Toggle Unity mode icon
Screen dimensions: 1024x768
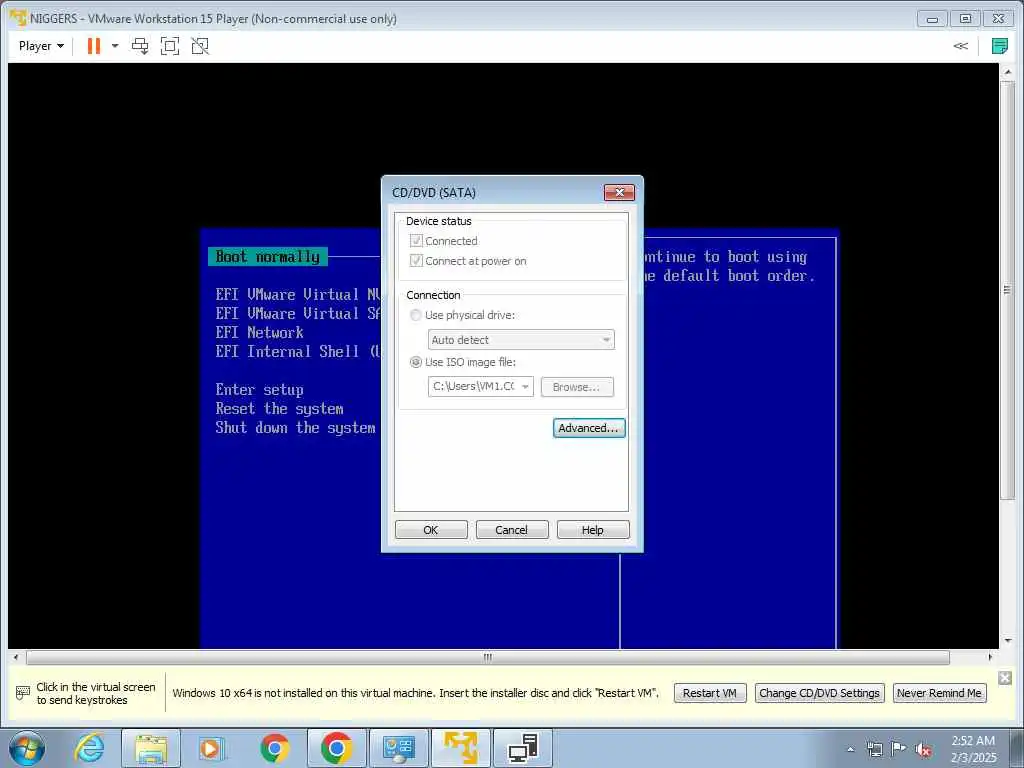(x=200, y=46)
